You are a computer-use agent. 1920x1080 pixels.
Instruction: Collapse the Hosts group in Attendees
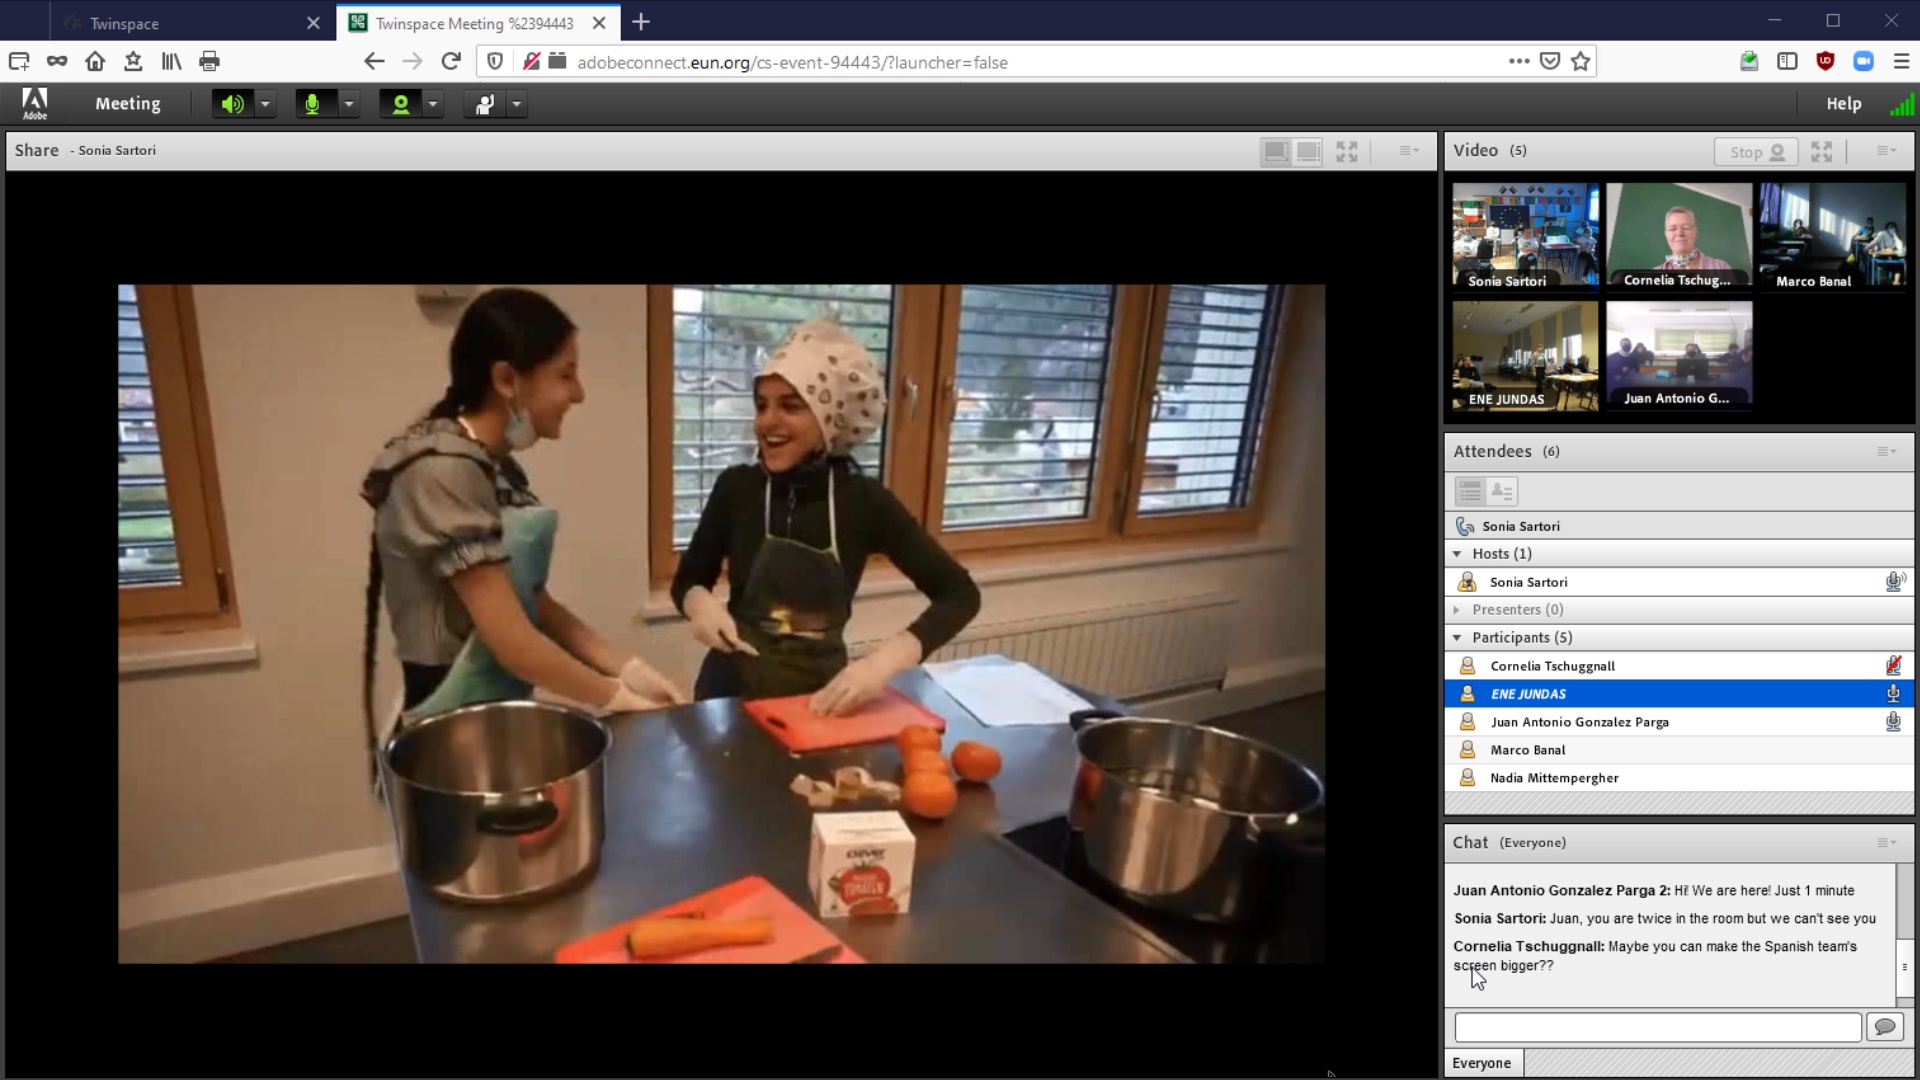1457,554
